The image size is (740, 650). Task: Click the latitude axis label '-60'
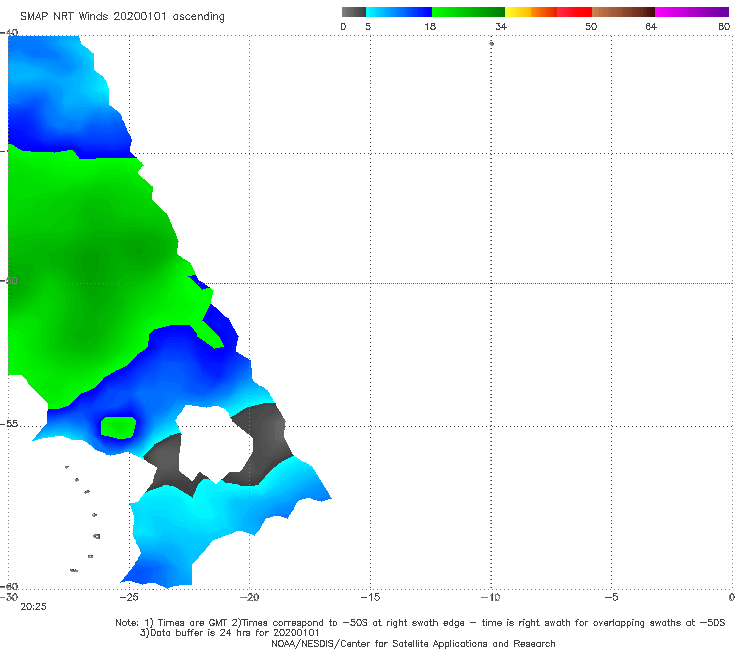click(x=9, y=586)
